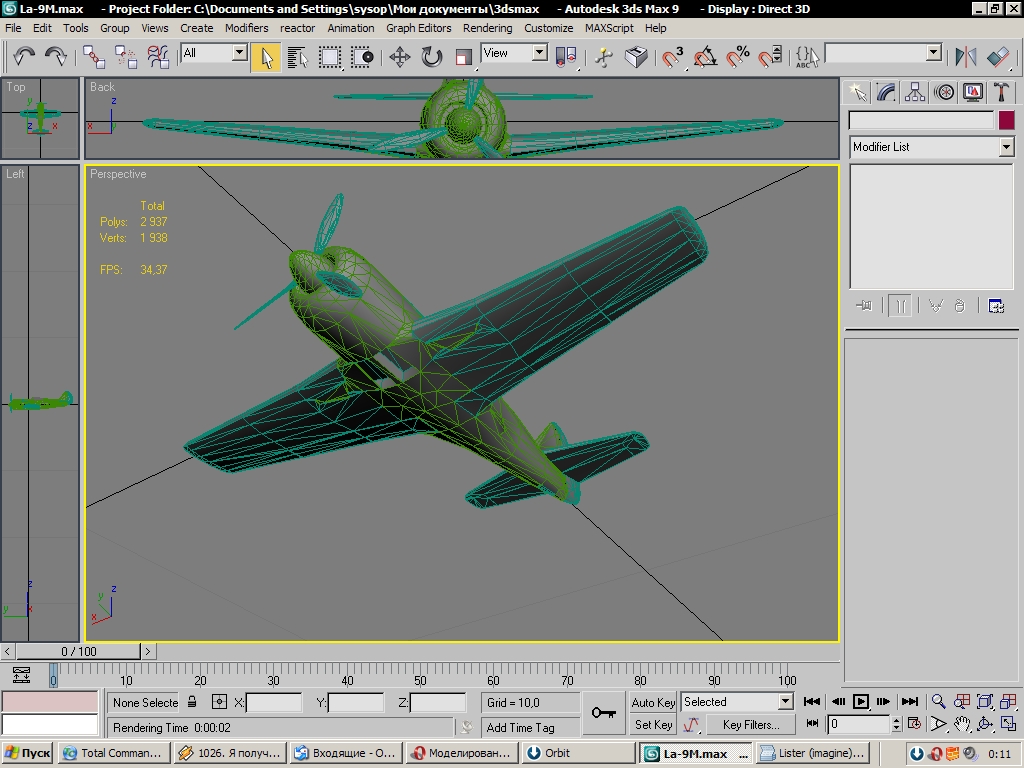Open the reference coordinate 'View' dropdown
The height and width of the screenshot is (768, 1024).
tap(539, 53)
